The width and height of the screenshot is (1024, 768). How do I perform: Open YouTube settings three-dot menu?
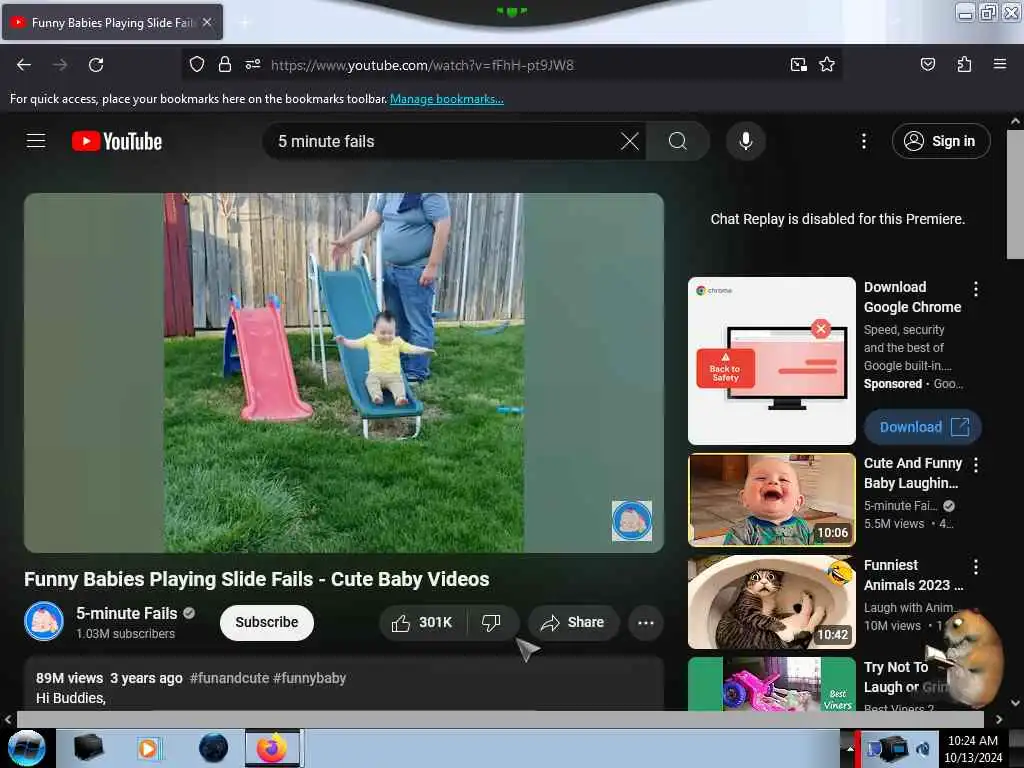point(863,141)
